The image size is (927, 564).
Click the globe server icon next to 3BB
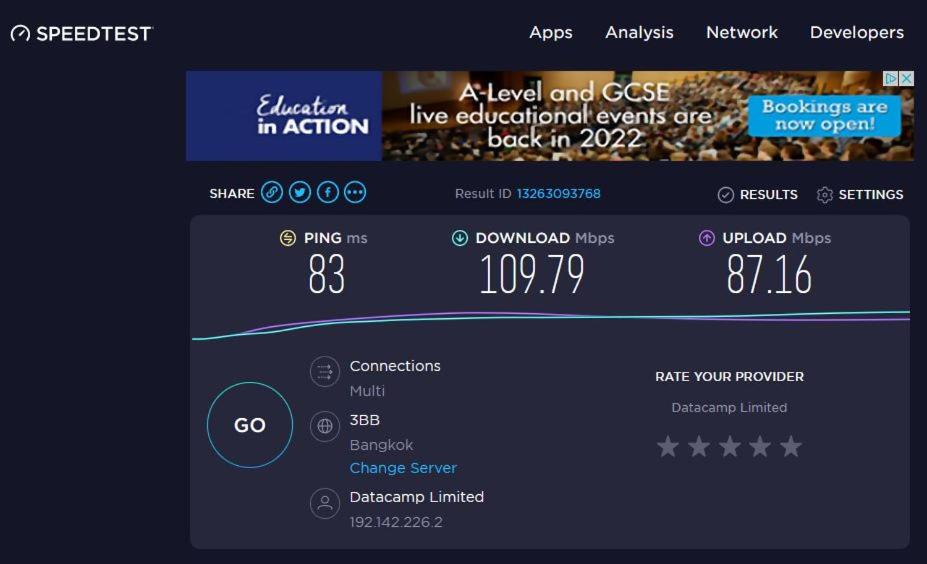325,426
